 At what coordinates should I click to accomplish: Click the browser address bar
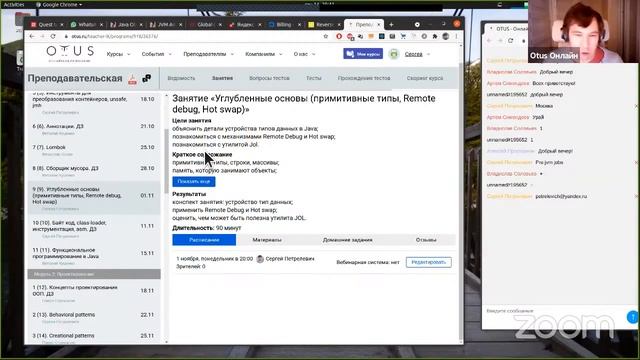tap(196, 36)
